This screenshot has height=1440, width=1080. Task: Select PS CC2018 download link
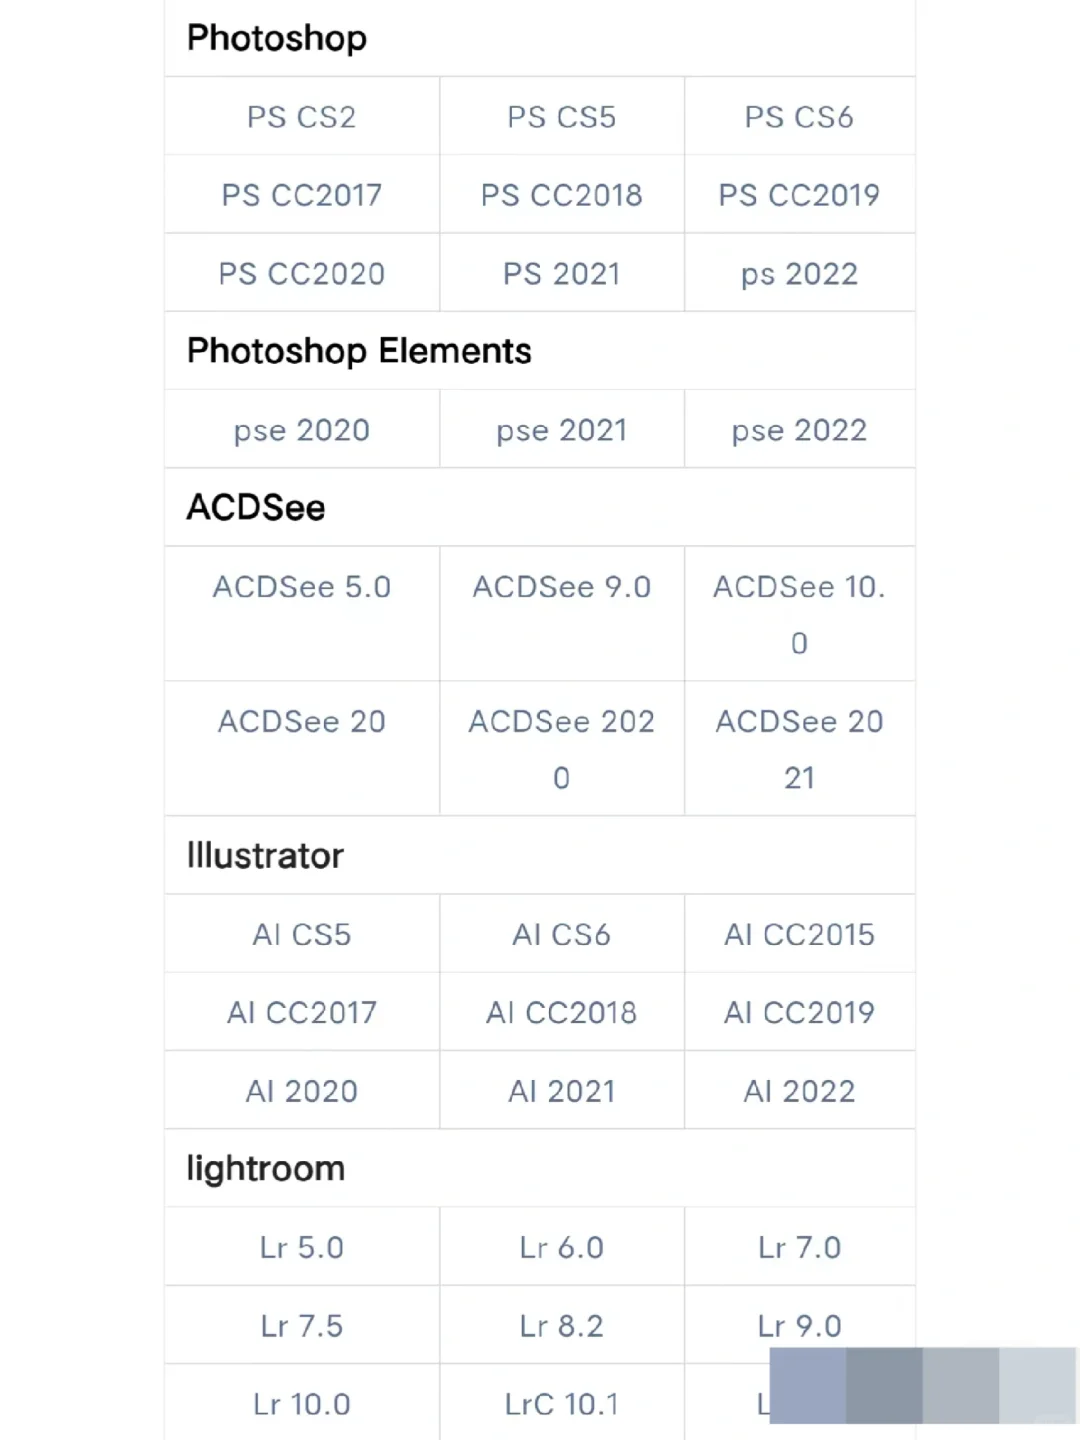pyautogui.click(x=561, y=195)
